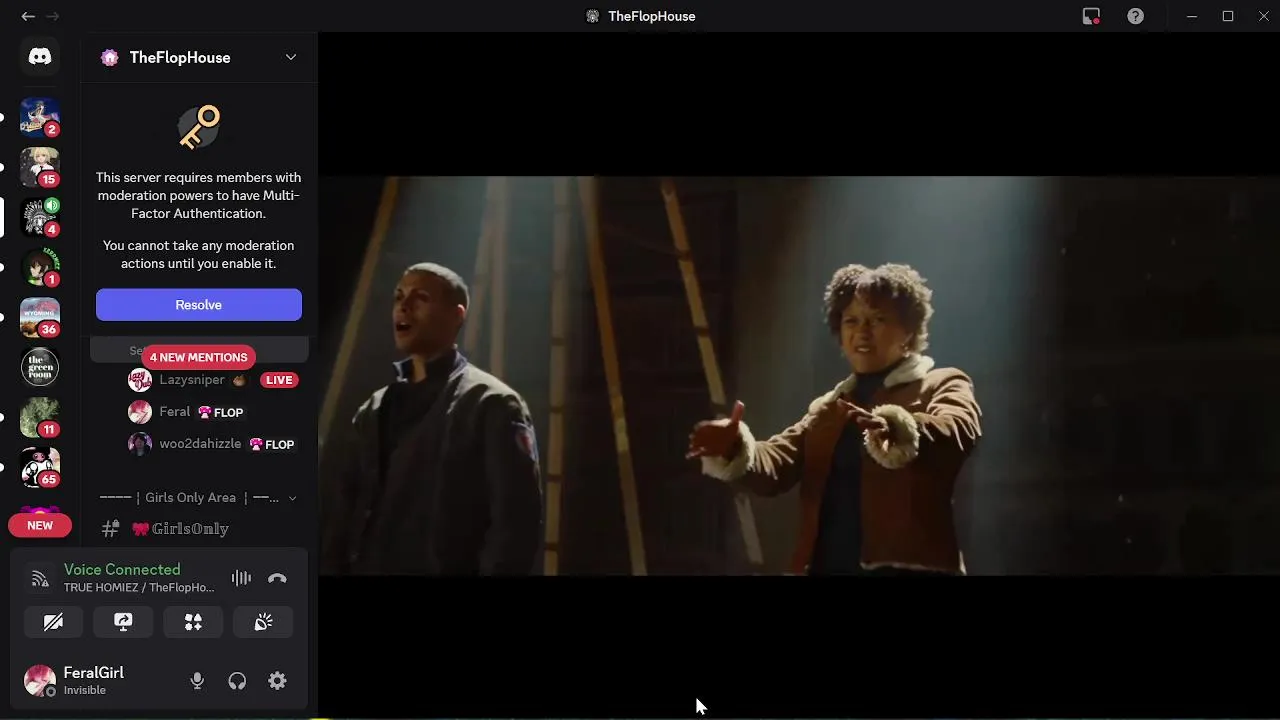The height and width of the screenshot is (720, 1280).
Task: Click FLOP tag next to woo2dahizzle
Action: click(272, 444)
